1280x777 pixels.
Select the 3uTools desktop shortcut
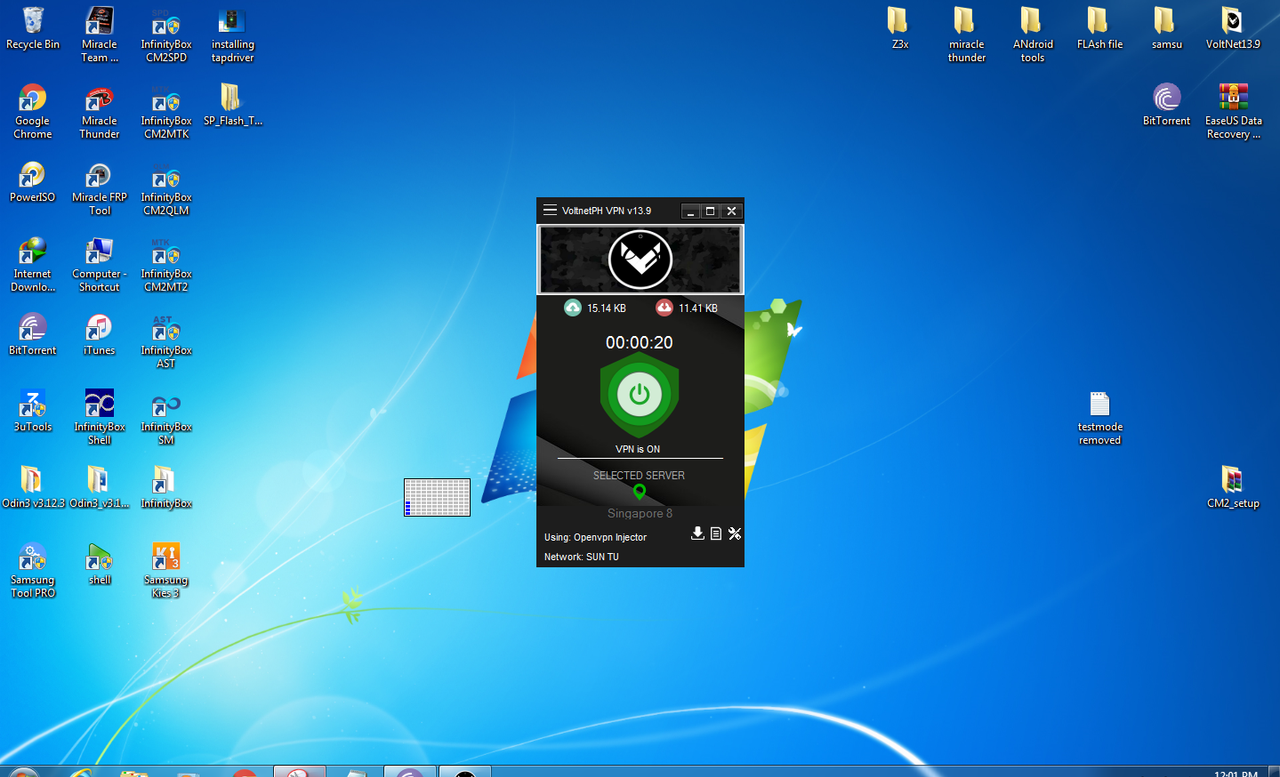pyautogui.click(x=33, y=410)
